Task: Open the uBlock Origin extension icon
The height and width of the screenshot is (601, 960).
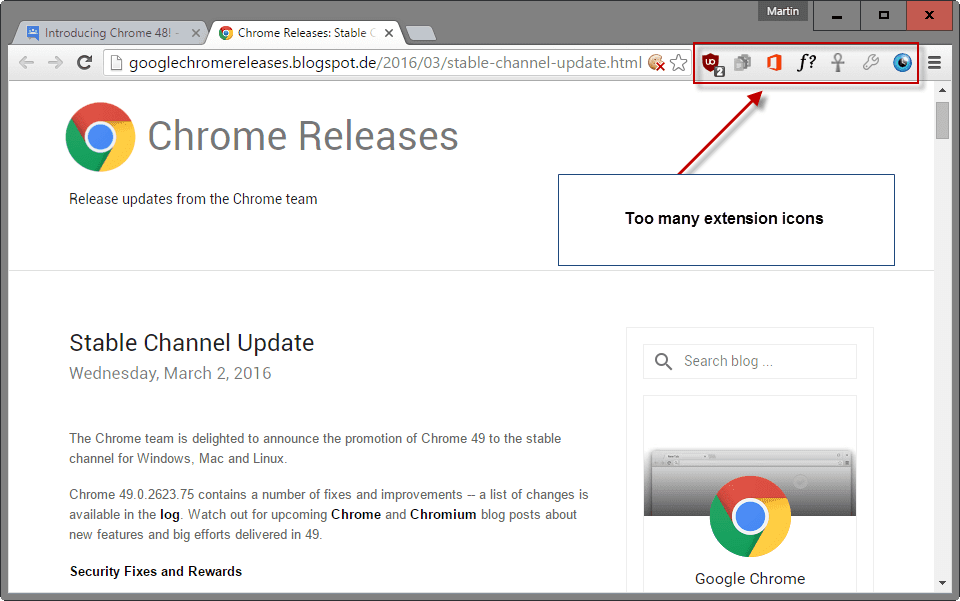Action: (x=712, y=62)
